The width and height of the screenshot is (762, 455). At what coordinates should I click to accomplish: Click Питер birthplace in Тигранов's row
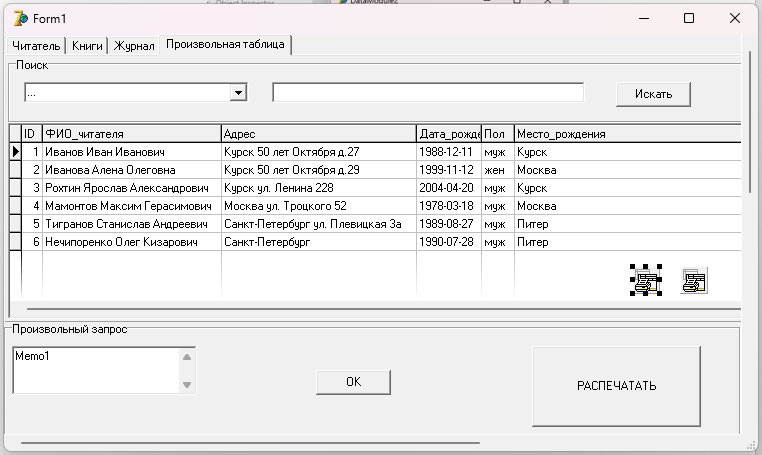[628, 224]
